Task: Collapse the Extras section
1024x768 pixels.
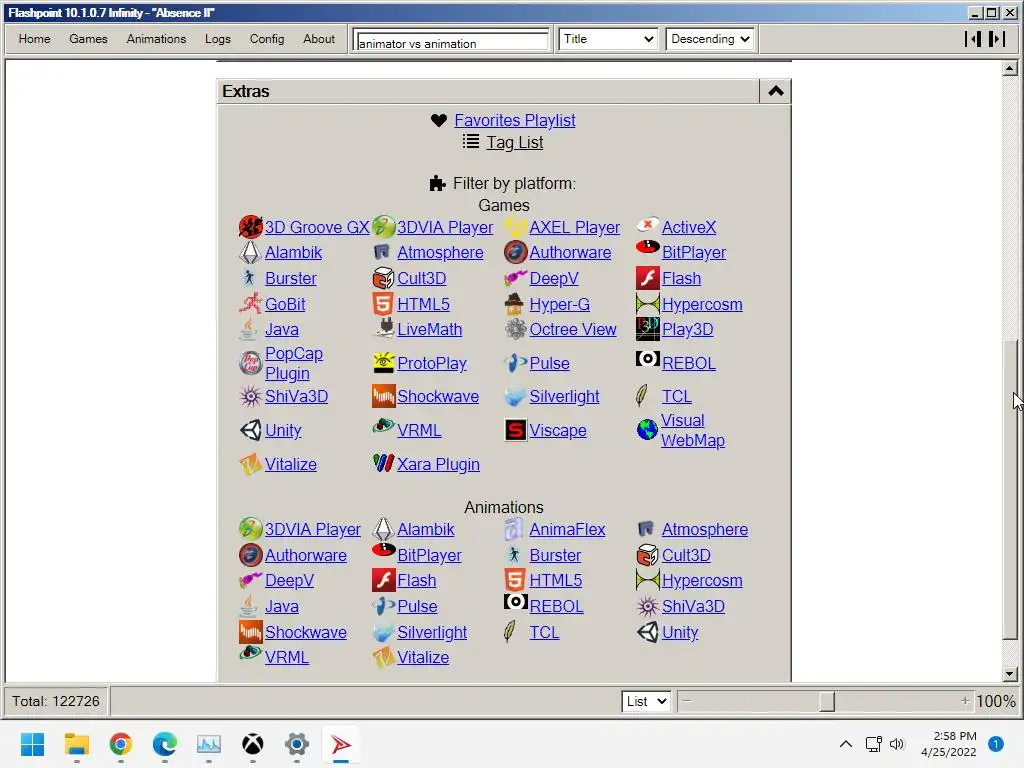Action: (775, 91)
